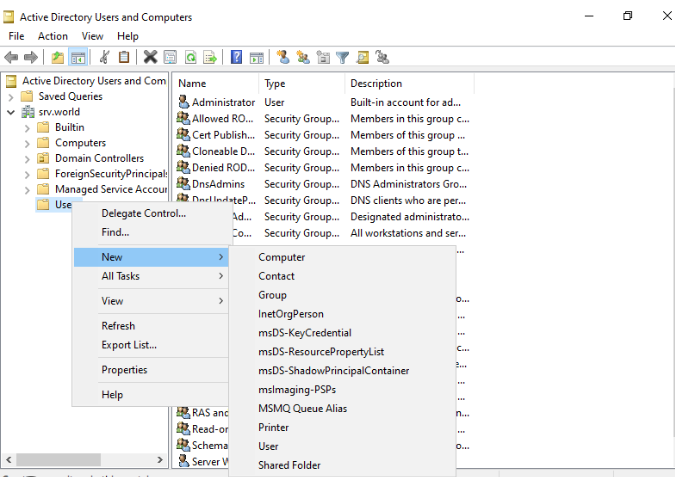
Task: Sort list by Description column header
Action: (409, 84)
